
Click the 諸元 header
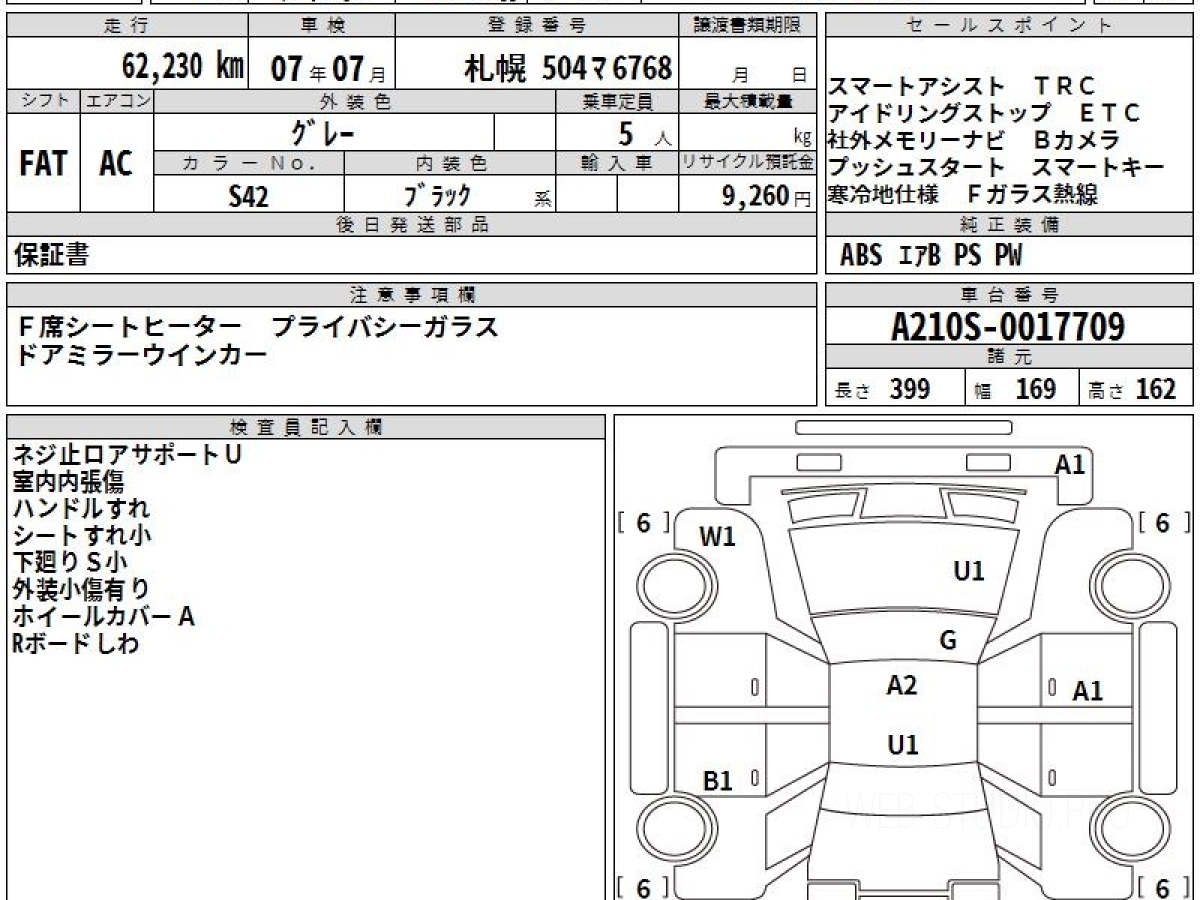(1010, 357)
